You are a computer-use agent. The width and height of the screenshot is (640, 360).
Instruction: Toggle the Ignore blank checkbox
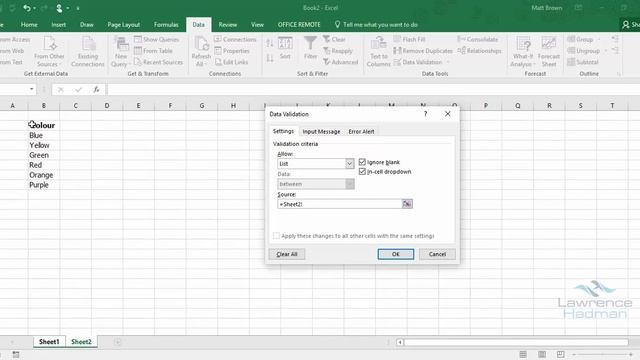pos(362,162)
